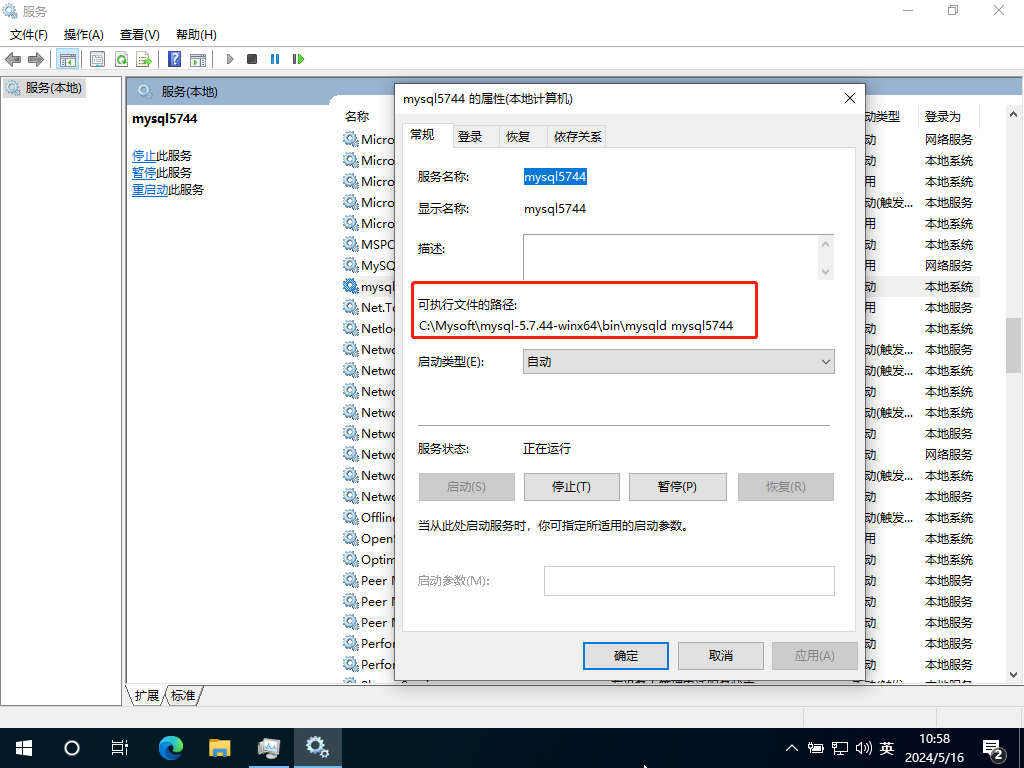
Task: Toggle the console tree pane icon
Action: tap(68, 59)
